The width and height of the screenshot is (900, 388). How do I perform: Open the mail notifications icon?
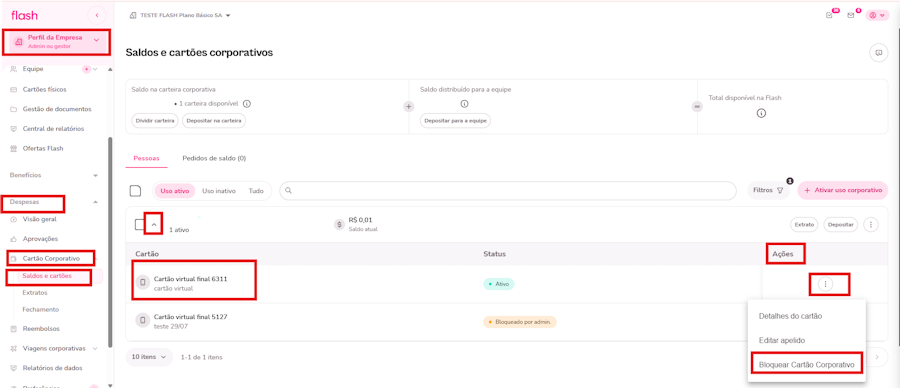pyautogui.click(x=851, y=15)
